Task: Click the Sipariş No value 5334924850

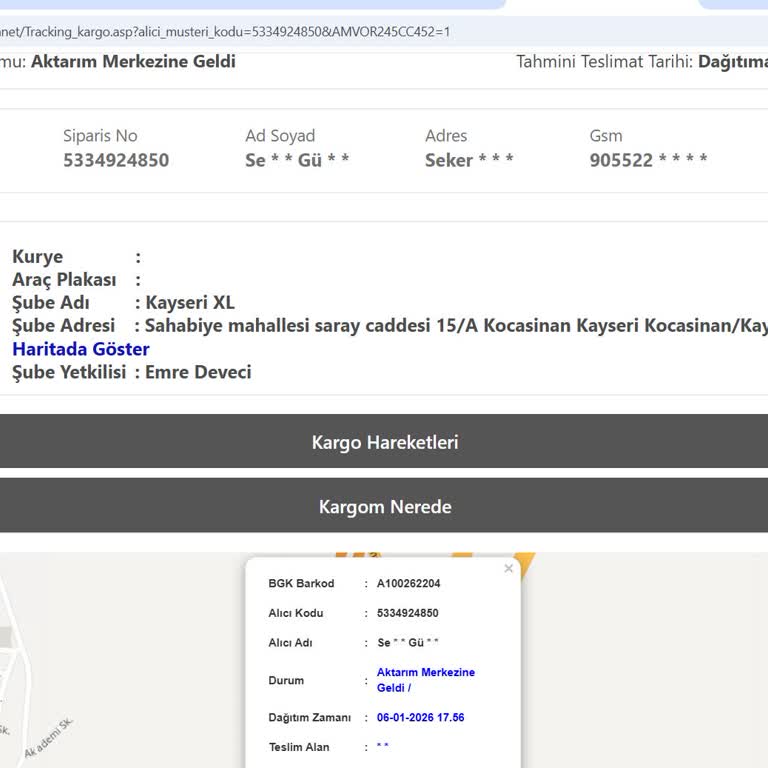Action: tap(116, 160)
